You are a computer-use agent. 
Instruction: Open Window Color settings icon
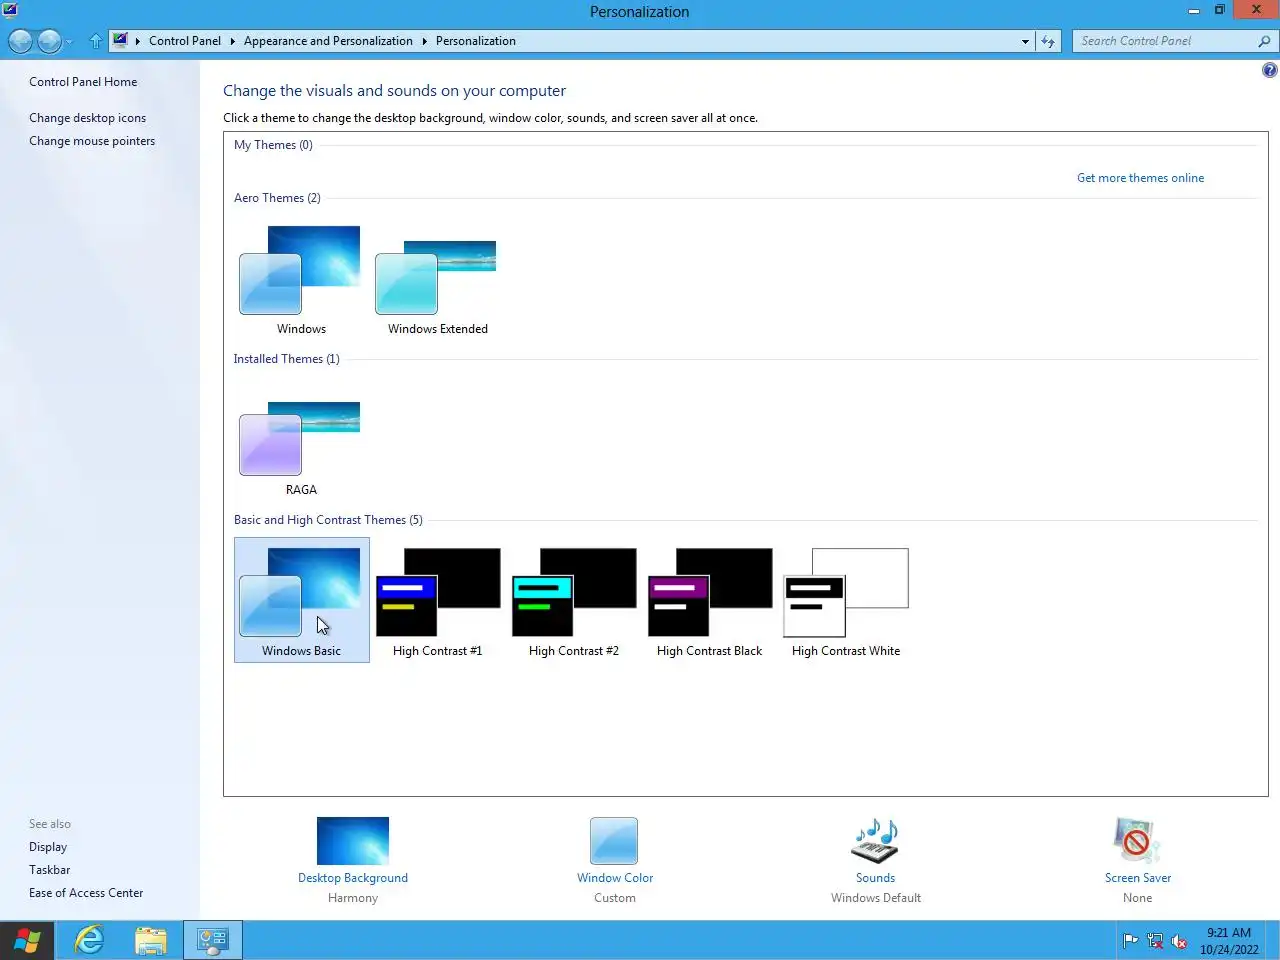(614, 841)
